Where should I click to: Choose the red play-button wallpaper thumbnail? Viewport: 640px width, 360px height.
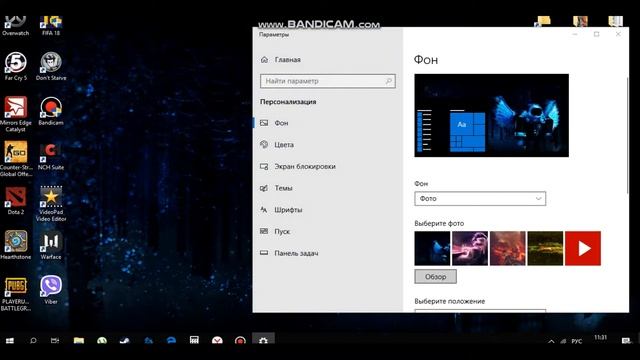tap(583, 248)
